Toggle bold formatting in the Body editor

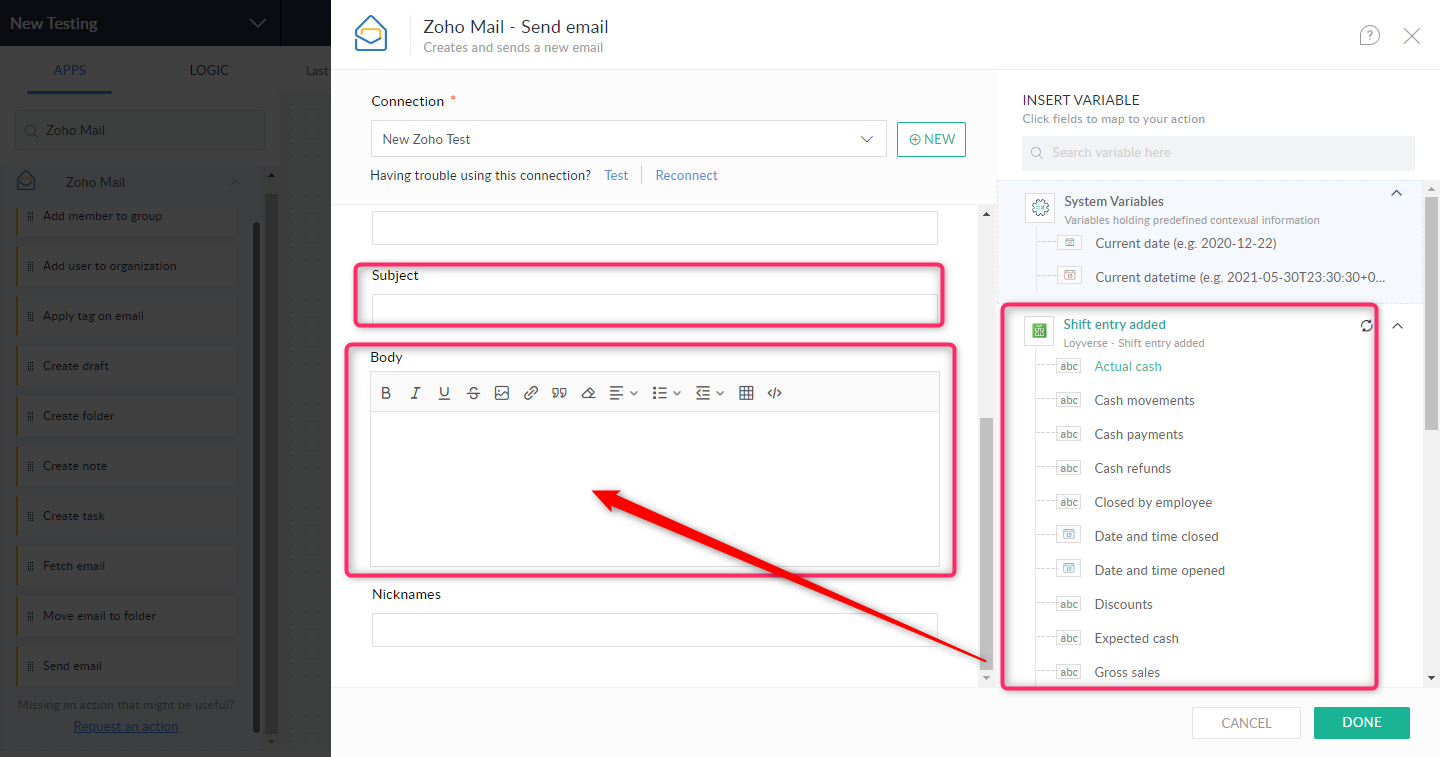386,392
